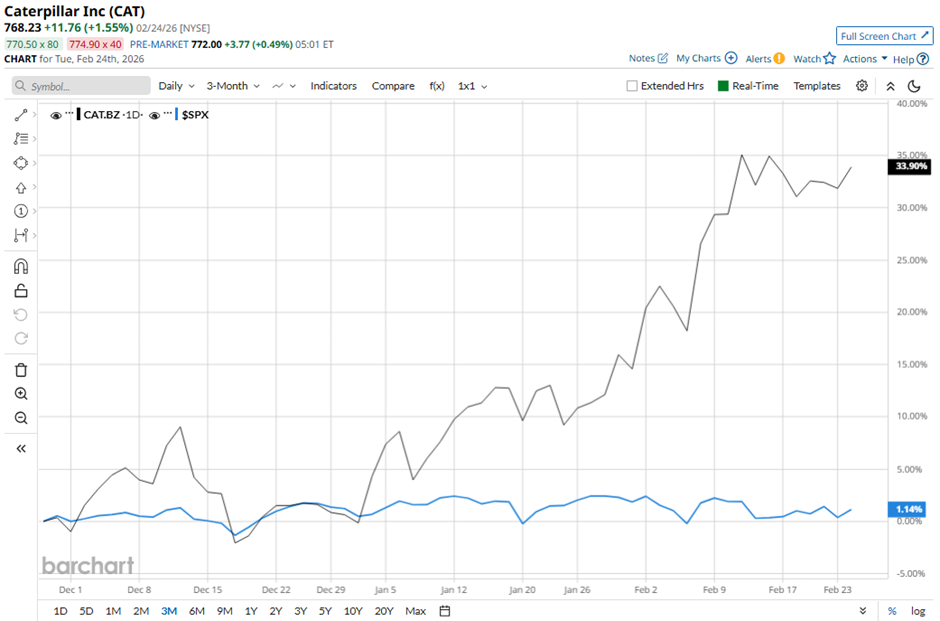Viewport: 940px width, 621px height.
Task: Open Alerts link
Action: click(765, 58)
